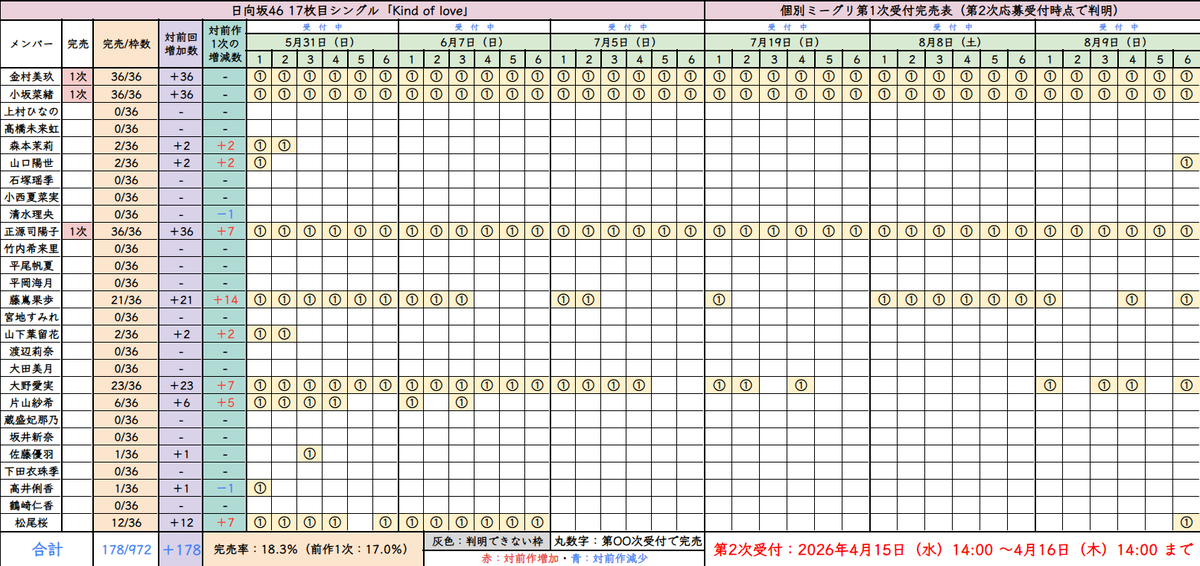Select the 竹内希来里 name cell
The image size is (1200, 566).
click(x=31, y=247)
